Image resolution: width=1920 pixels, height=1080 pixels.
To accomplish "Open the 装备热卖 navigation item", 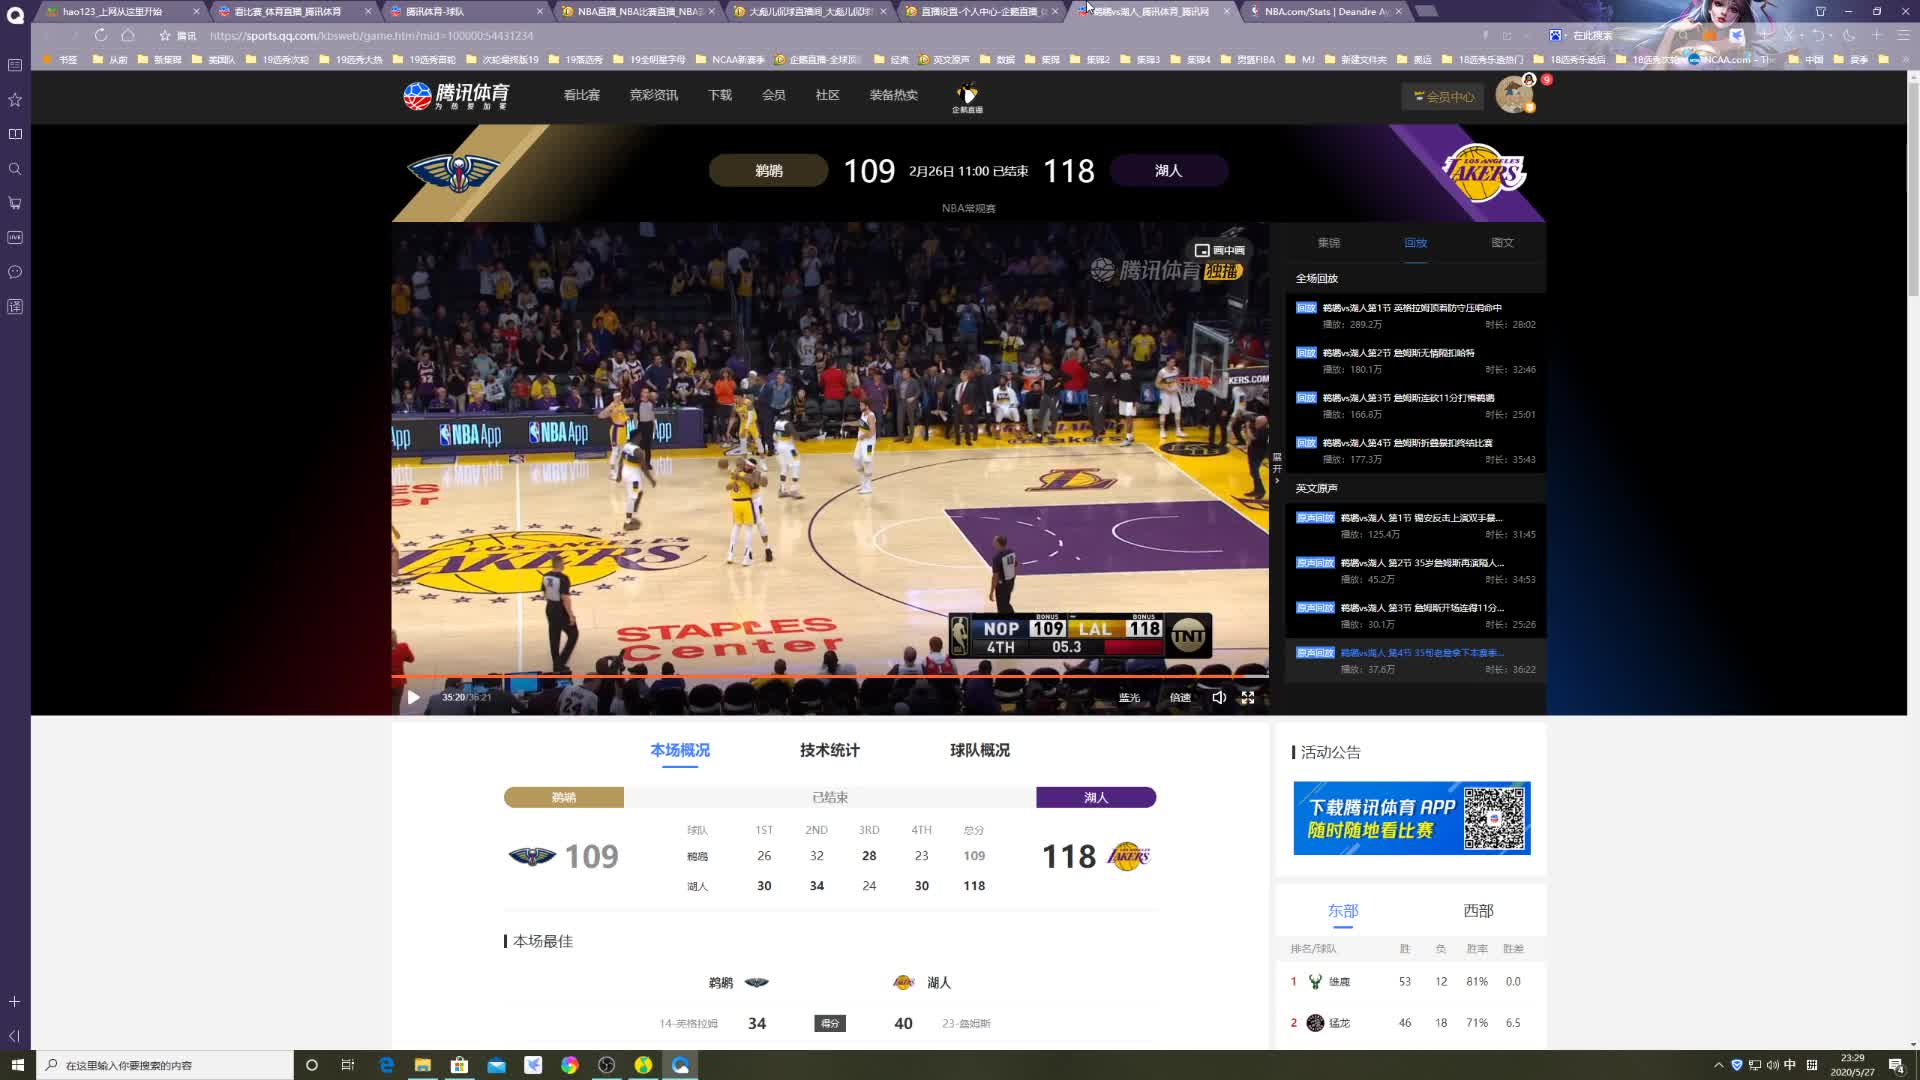I will [x=893, y=95].
